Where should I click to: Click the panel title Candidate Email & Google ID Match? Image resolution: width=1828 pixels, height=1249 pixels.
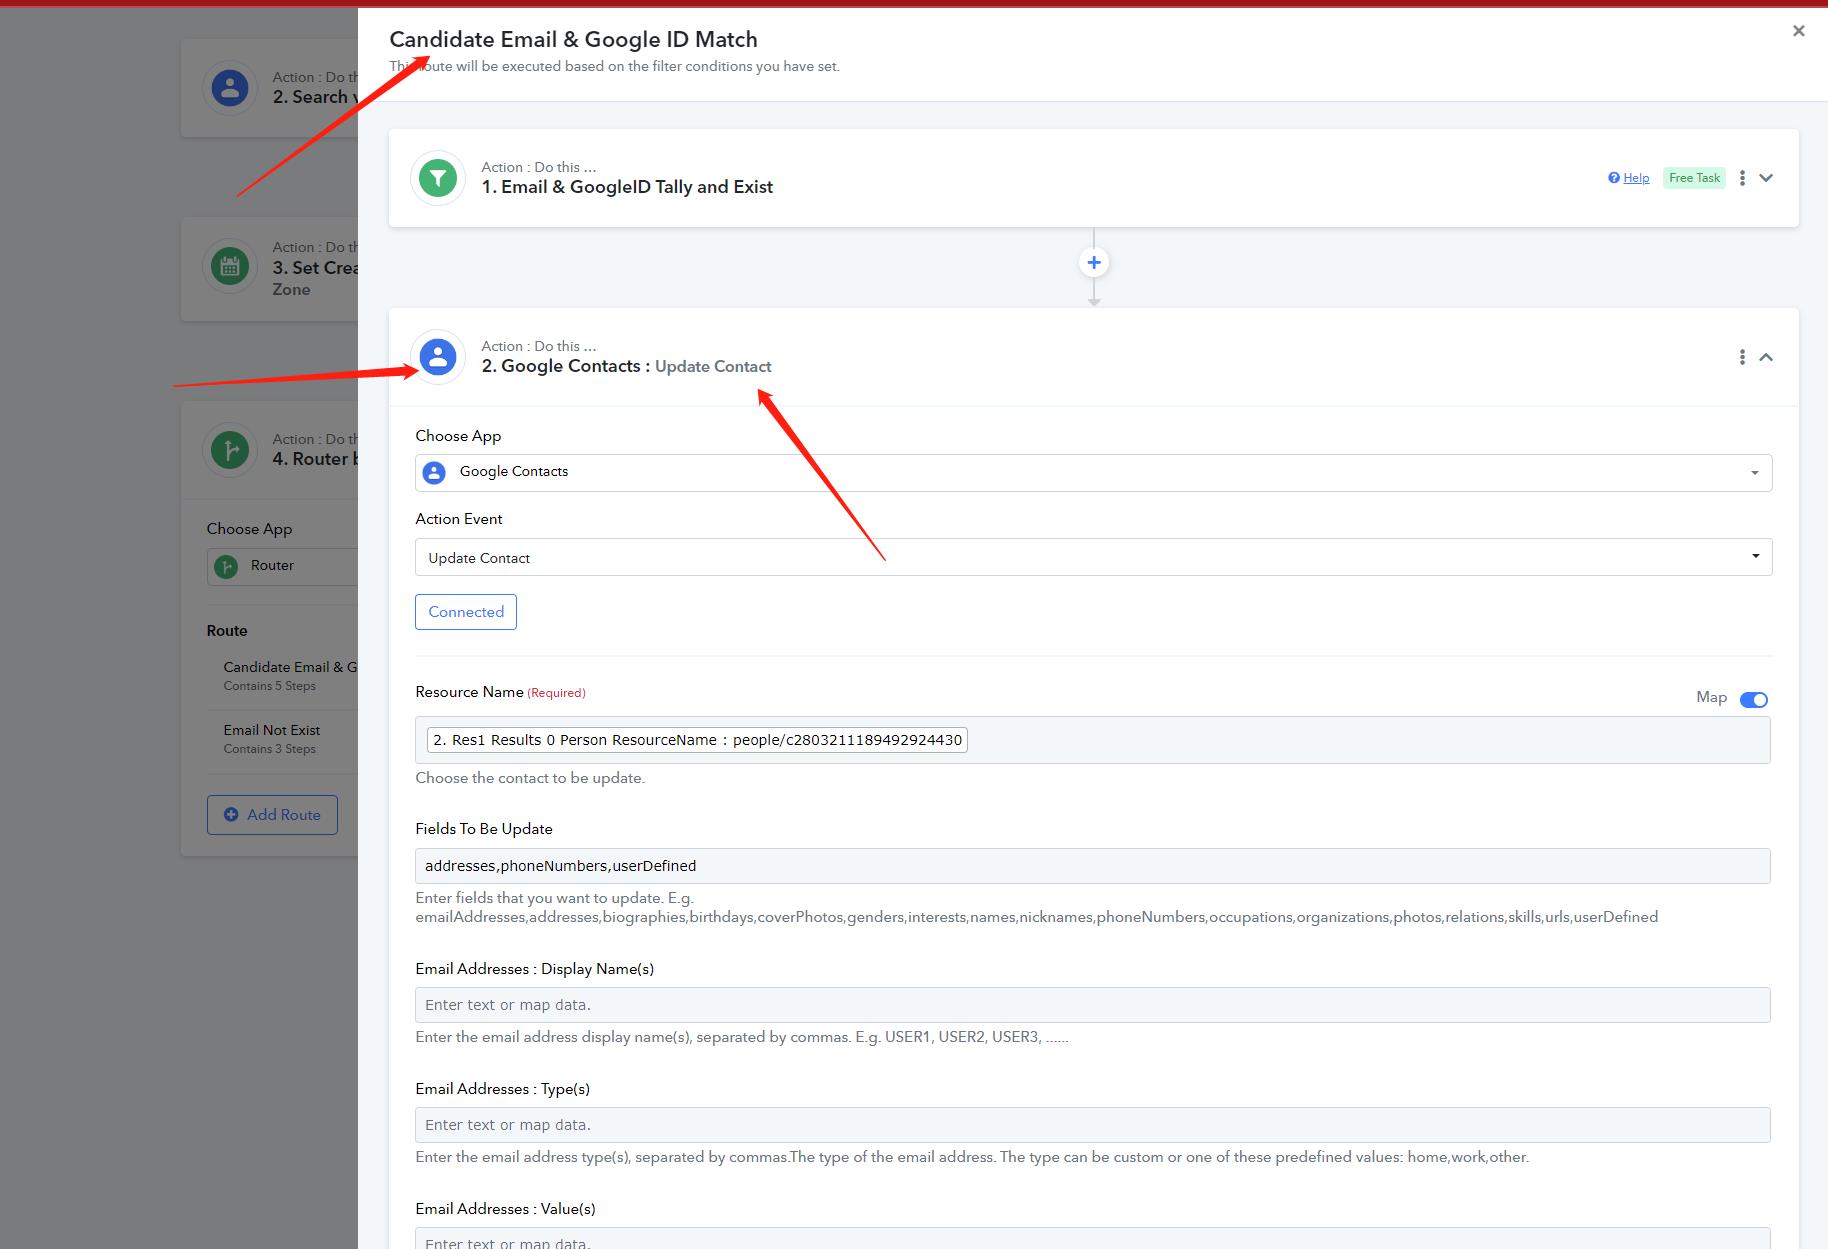pos(573,40)
